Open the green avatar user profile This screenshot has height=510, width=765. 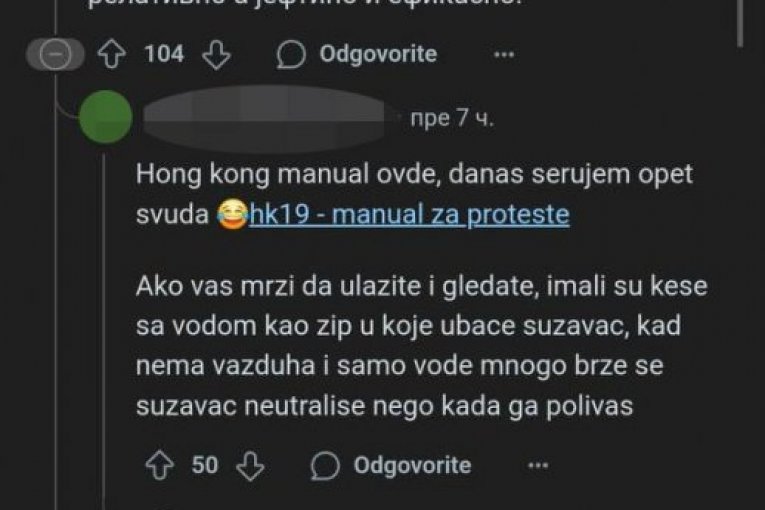(x=105, y=117)
